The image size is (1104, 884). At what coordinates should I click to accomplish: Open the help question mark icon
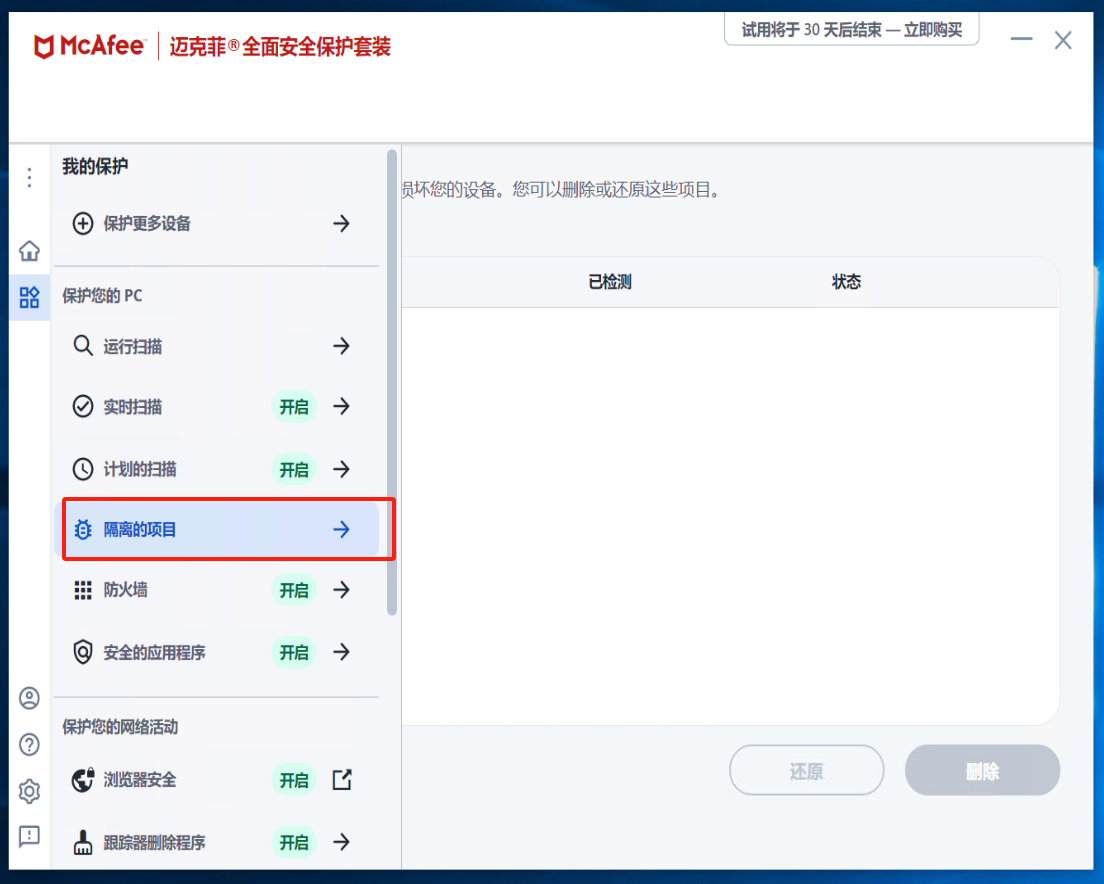[x=29, y=745]
